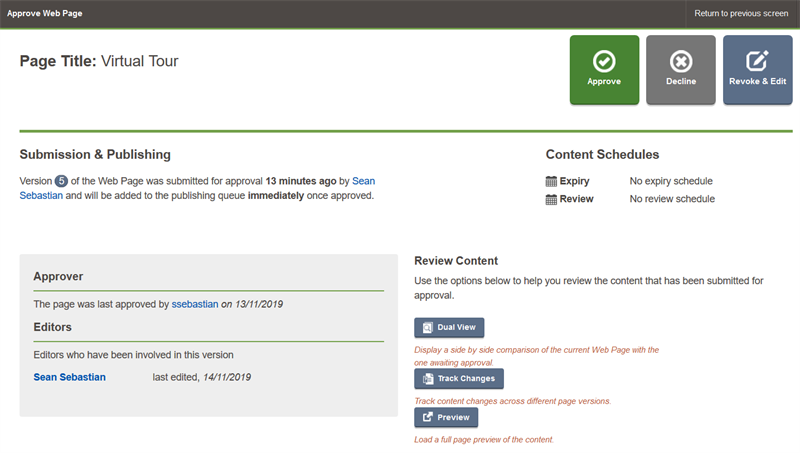
Task: Select the version 5 number badge
Action: [61, 181]
